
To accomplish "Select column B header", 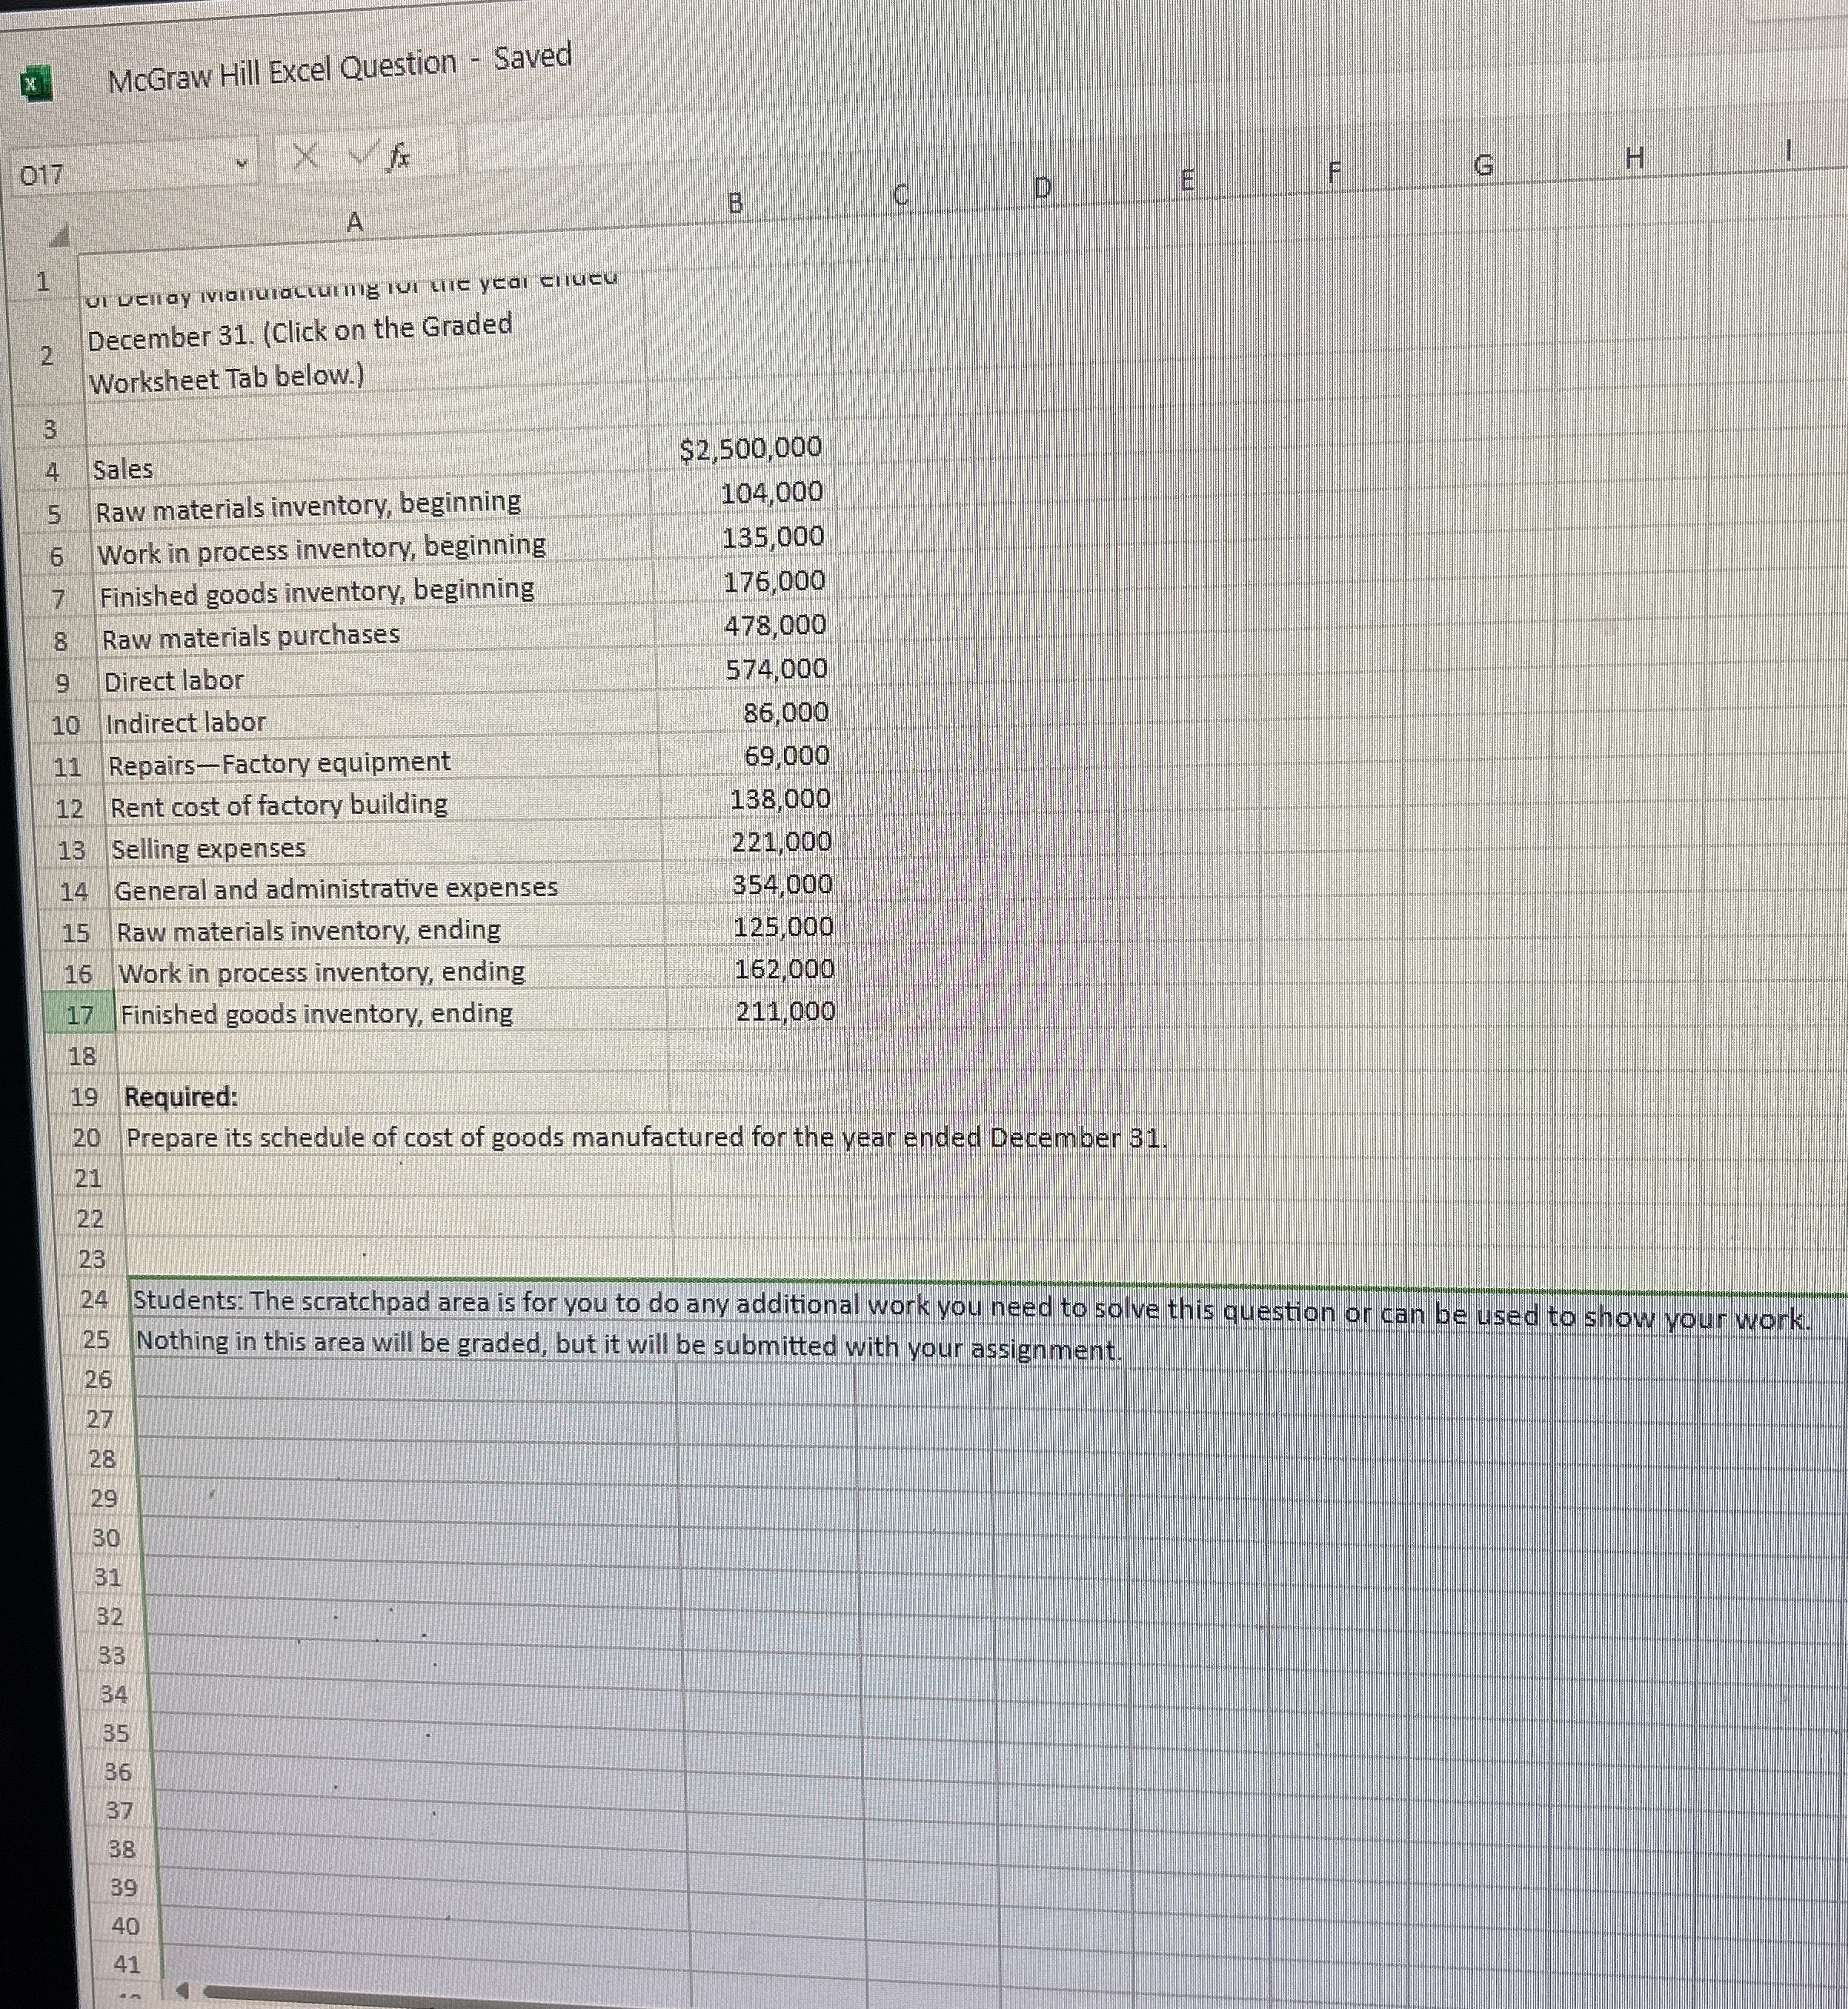I will point(735,204).
